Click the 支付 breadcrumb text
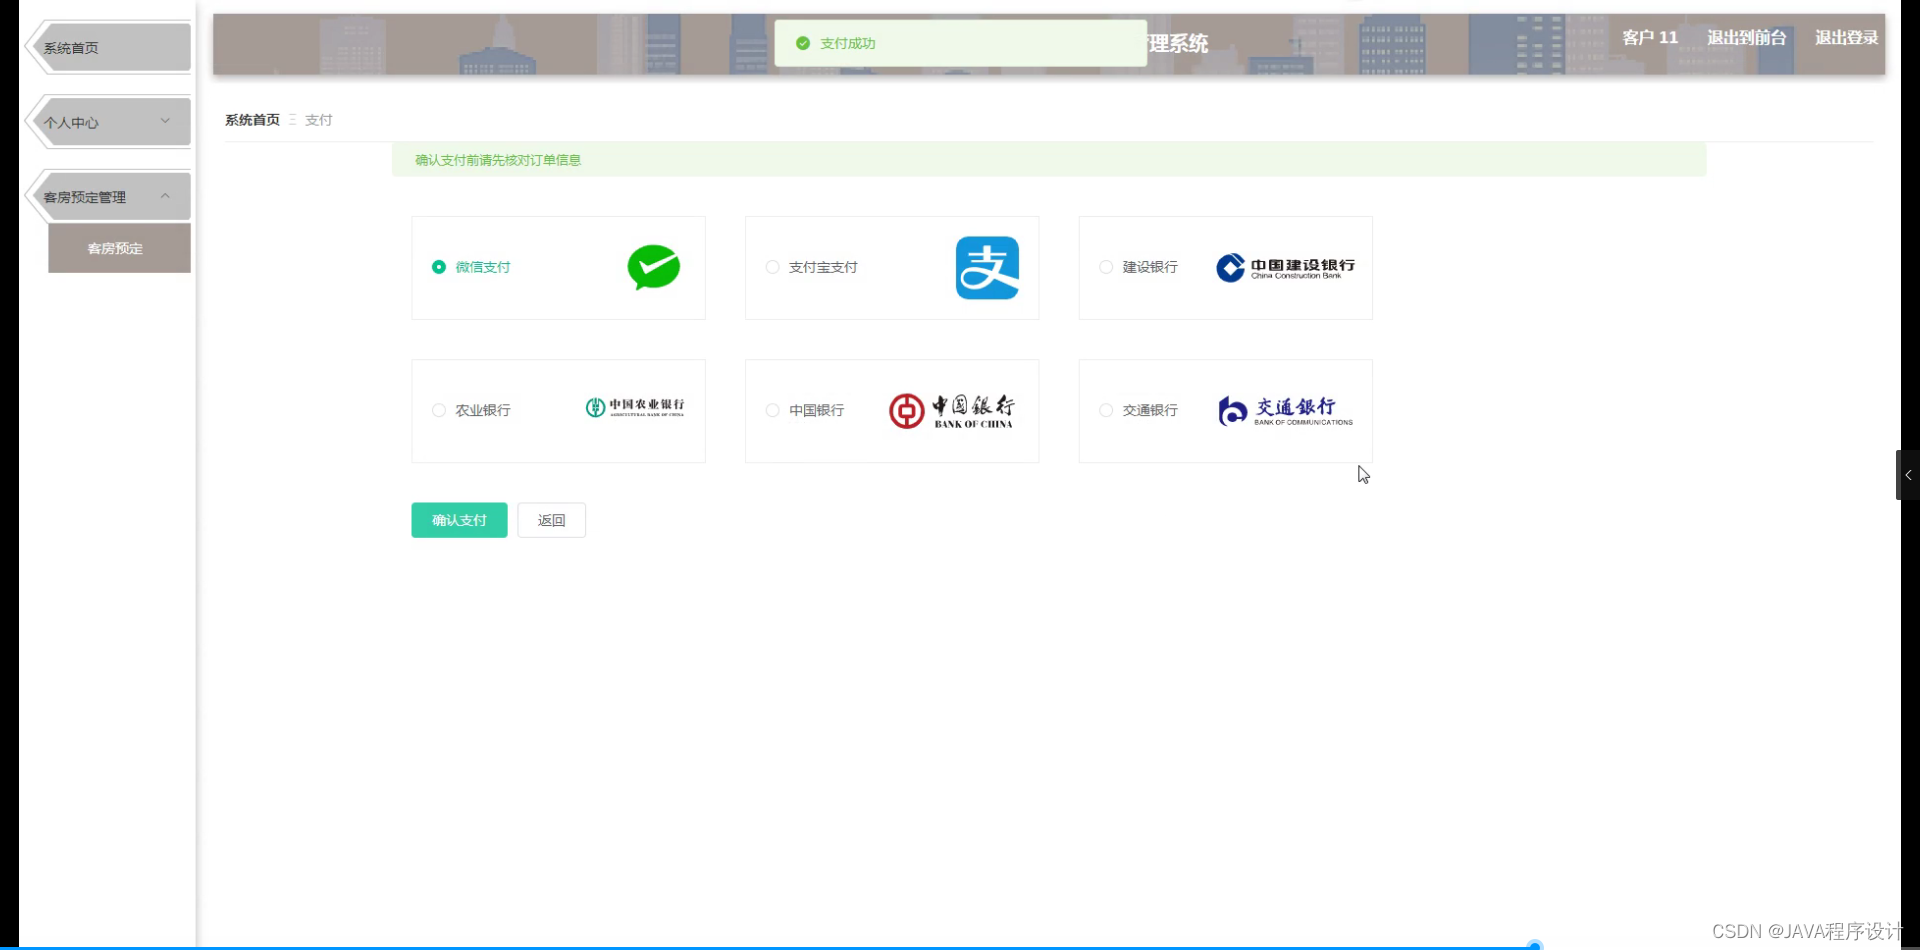This screenshot has height=950, width=1920. (318, 120)
